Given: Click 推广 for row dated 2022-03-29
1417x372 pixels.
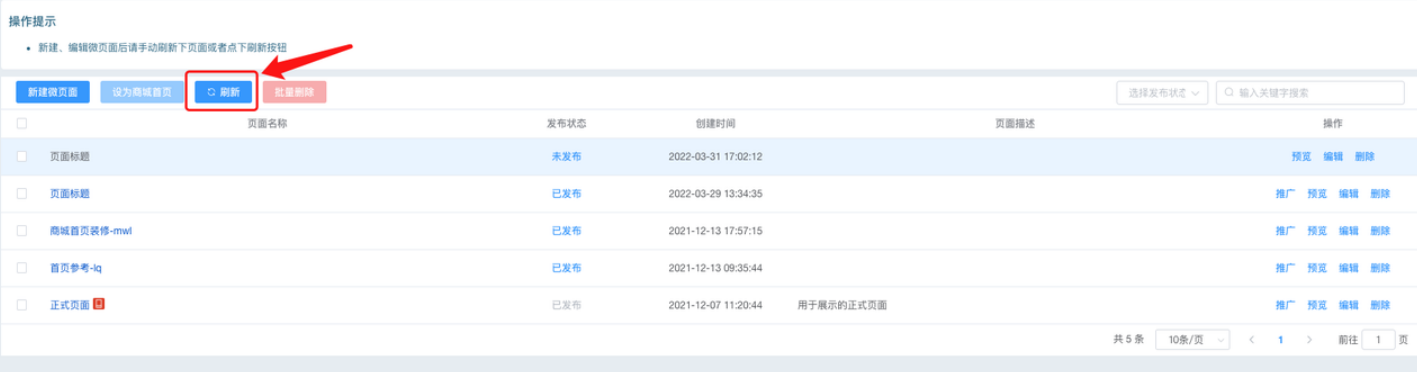Looking at the screenshot, I should (x=1285, y=194).
